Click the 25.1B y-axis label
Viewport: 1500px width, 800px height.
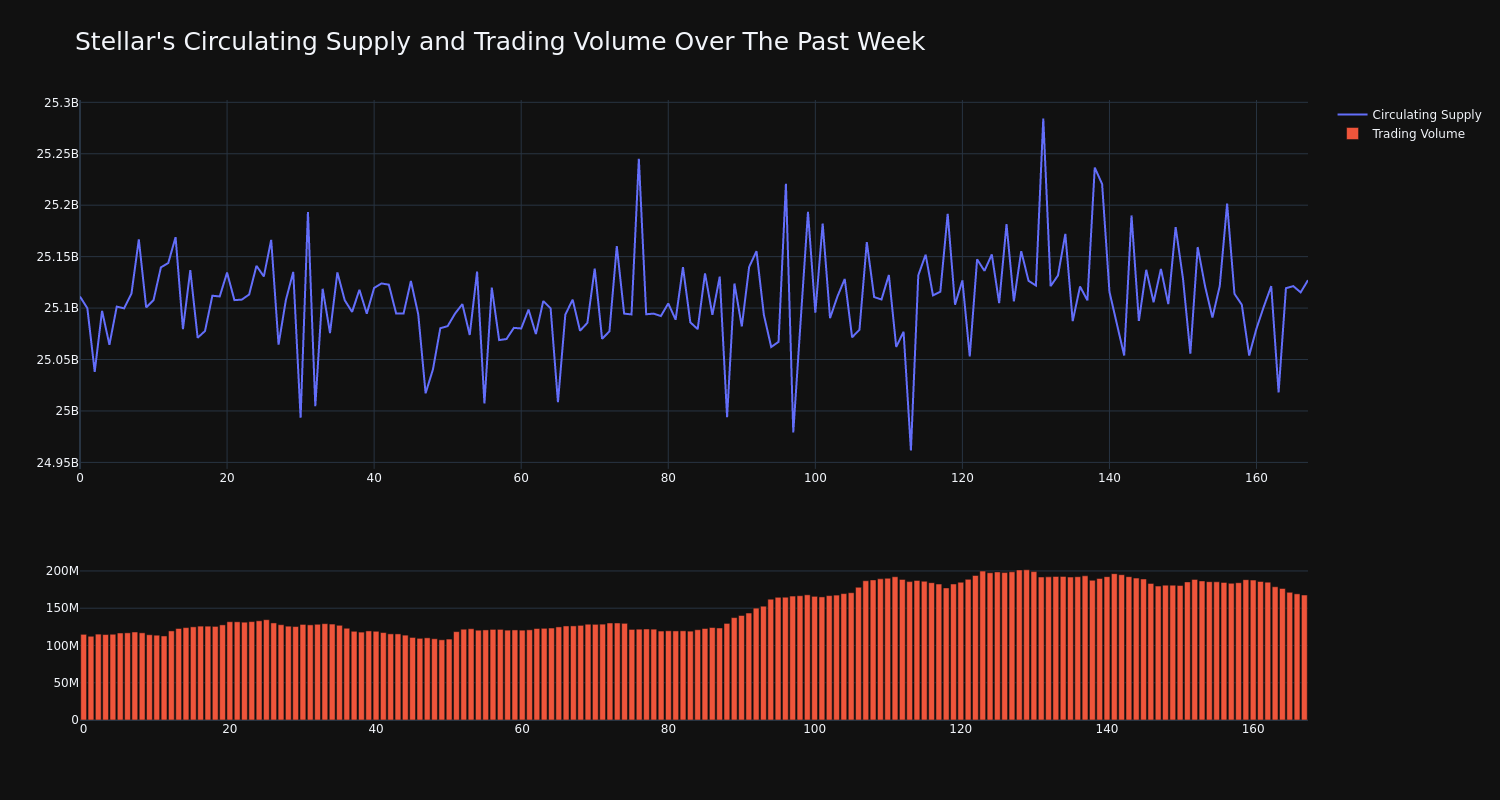(61, 308)
